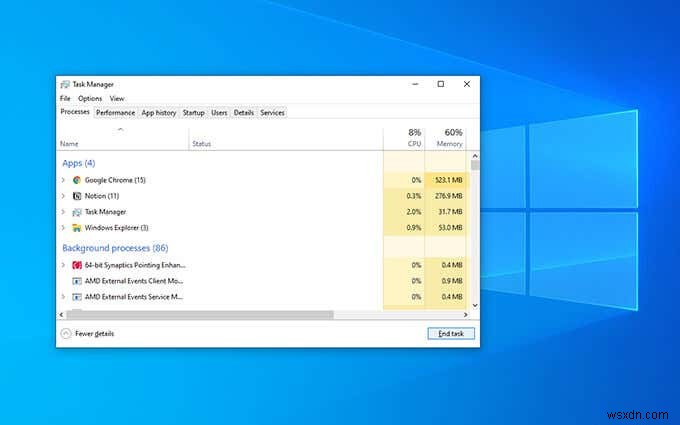680x425 pixels.
Task: Click the horizontal scrollbar right arrow
Action: tap(466, 315)
